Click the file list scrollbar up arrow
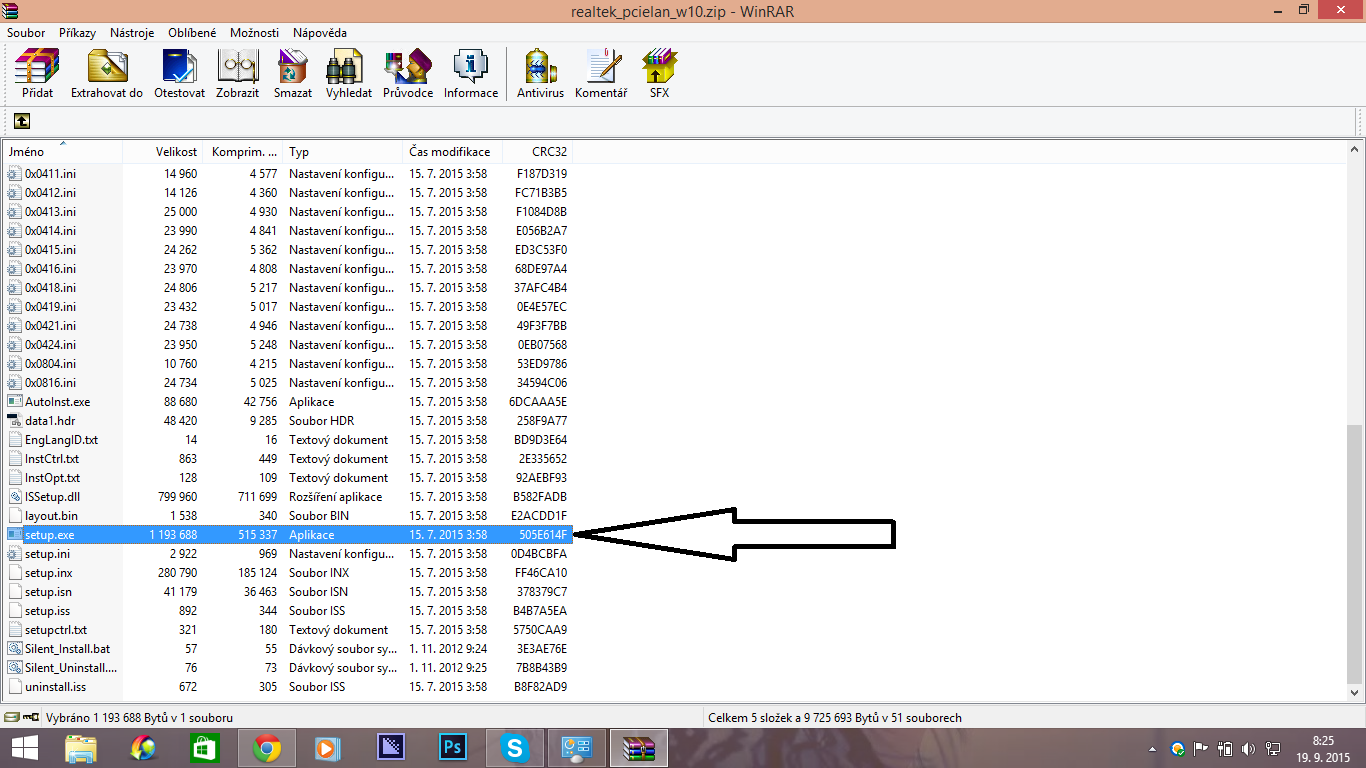Image resolution: width=1366 pixels, height=768 pixels. [1355, 151]
